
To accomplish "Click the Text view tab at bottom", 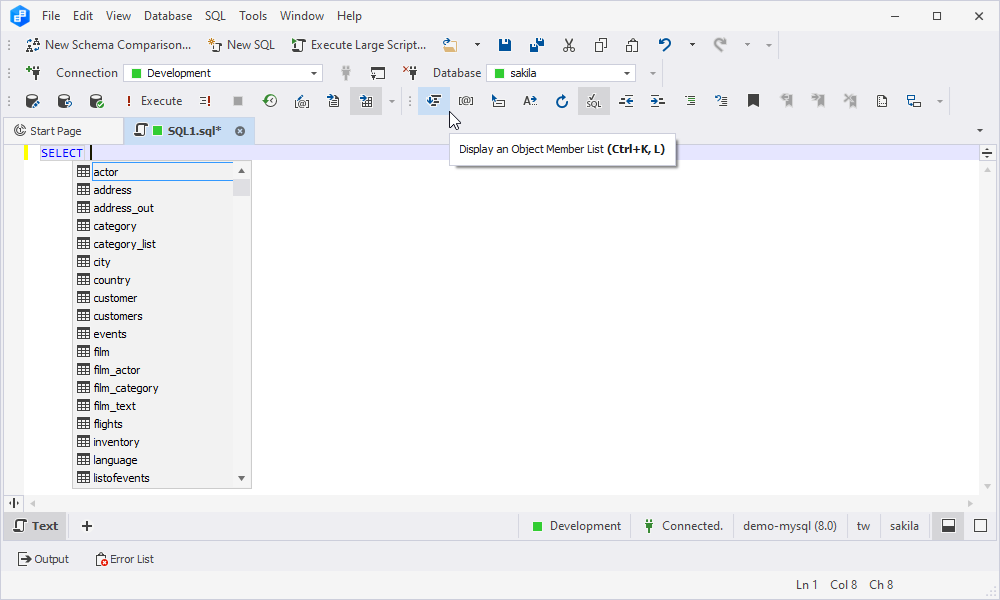I will (36, 526).
